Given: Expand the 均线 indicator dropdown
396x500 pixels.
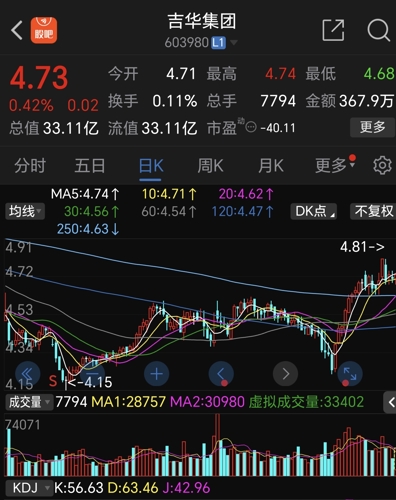Looking at the screenshot, I should pyautogui.click(x=25, y=211).
